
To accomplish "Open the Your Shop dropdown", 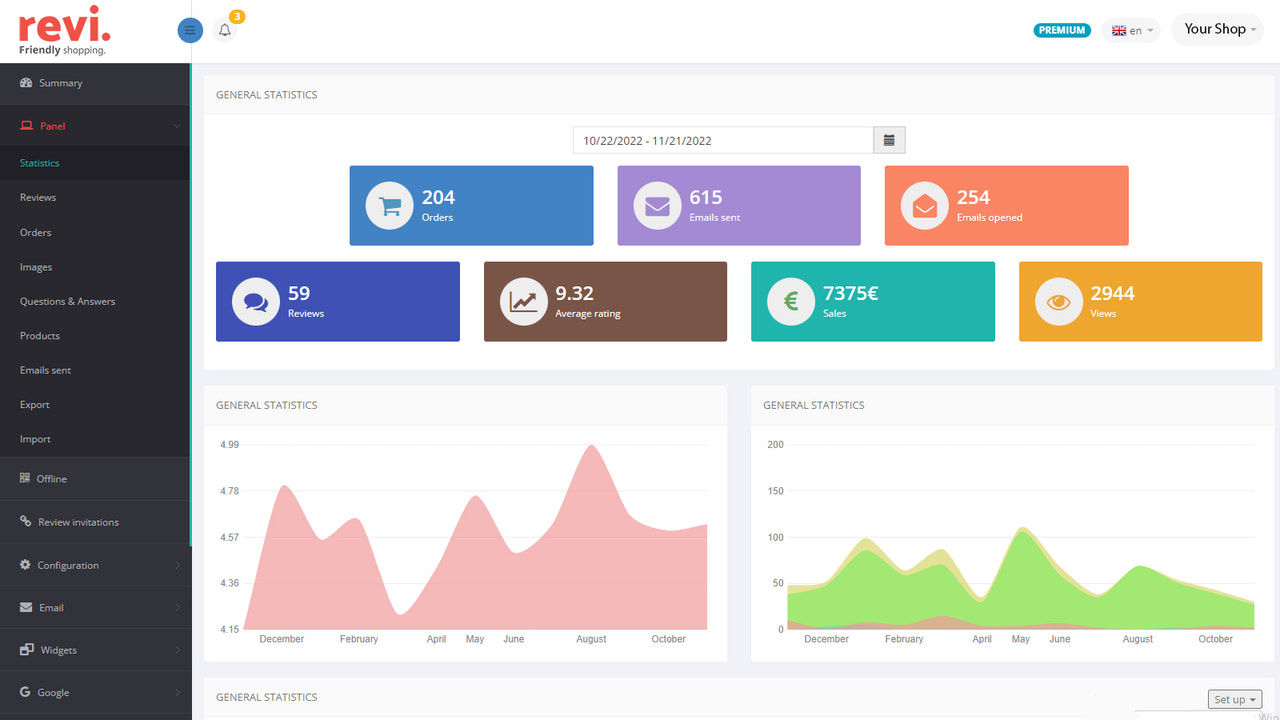I will coord(1217,29).
